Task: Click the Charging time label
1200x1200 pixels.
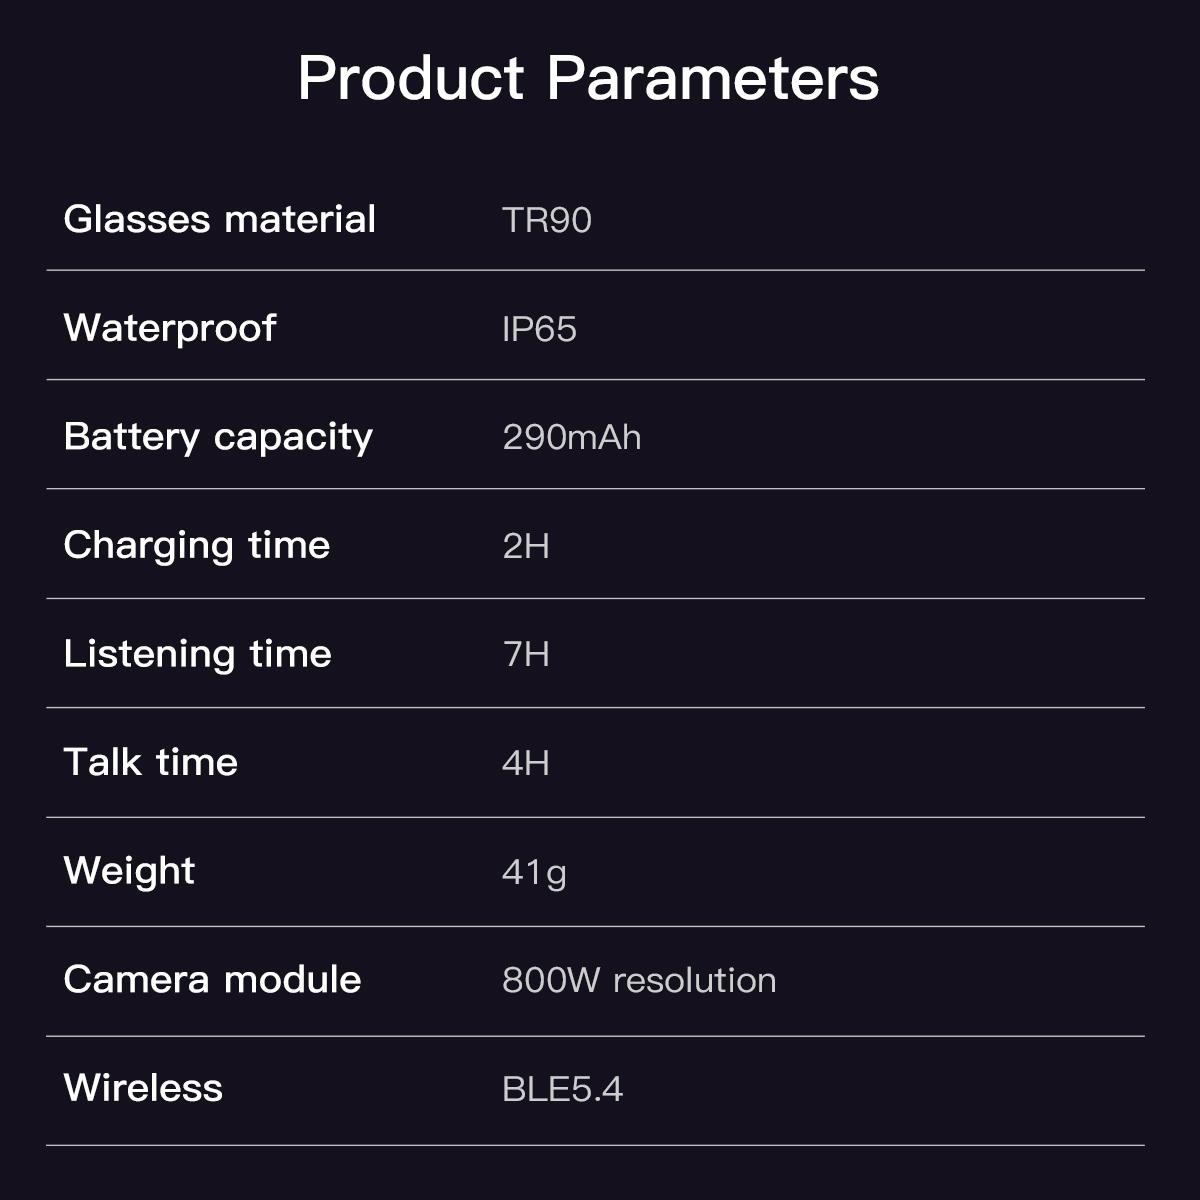Action: click(196, 546)
